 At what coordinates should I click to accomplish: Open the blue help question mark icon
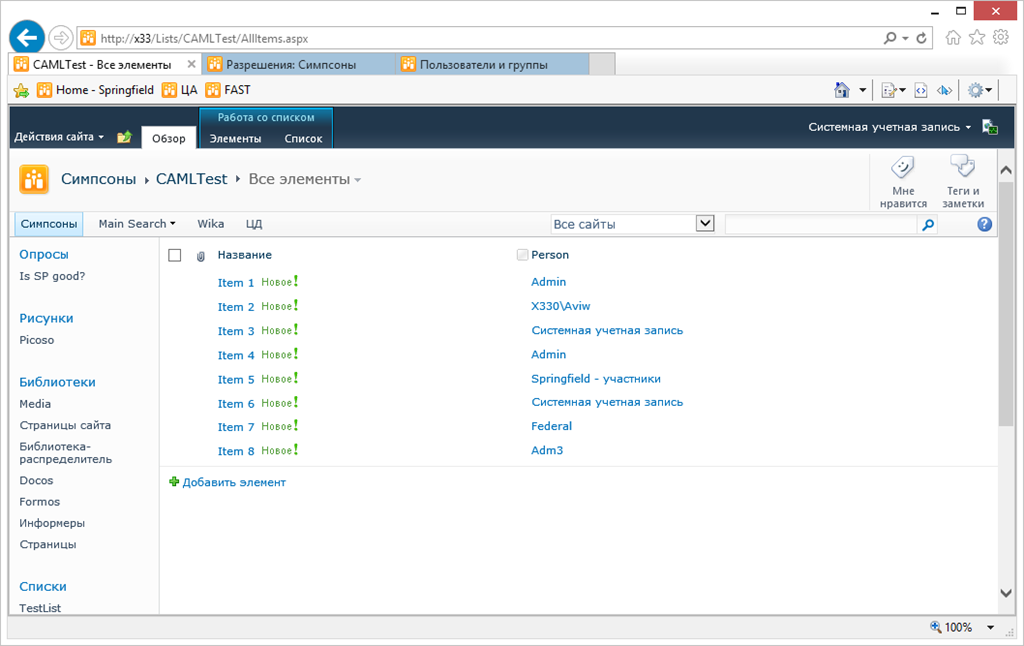coord(985,224)
